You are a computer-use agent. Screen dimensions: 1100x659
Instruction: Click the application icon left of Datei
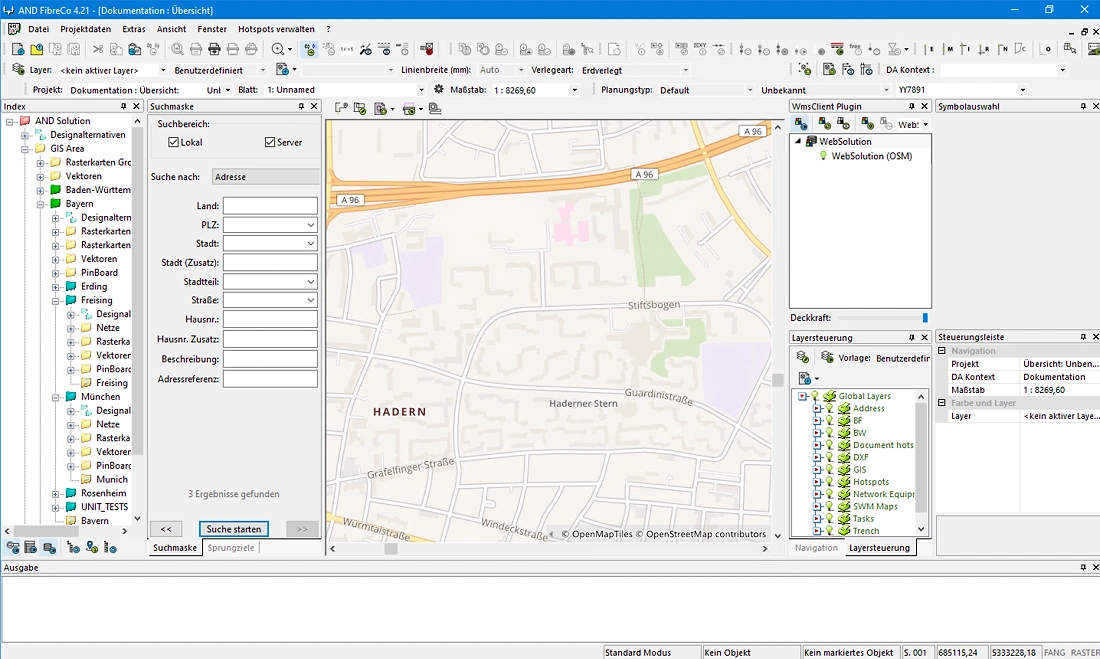click(x=14, y=29)
